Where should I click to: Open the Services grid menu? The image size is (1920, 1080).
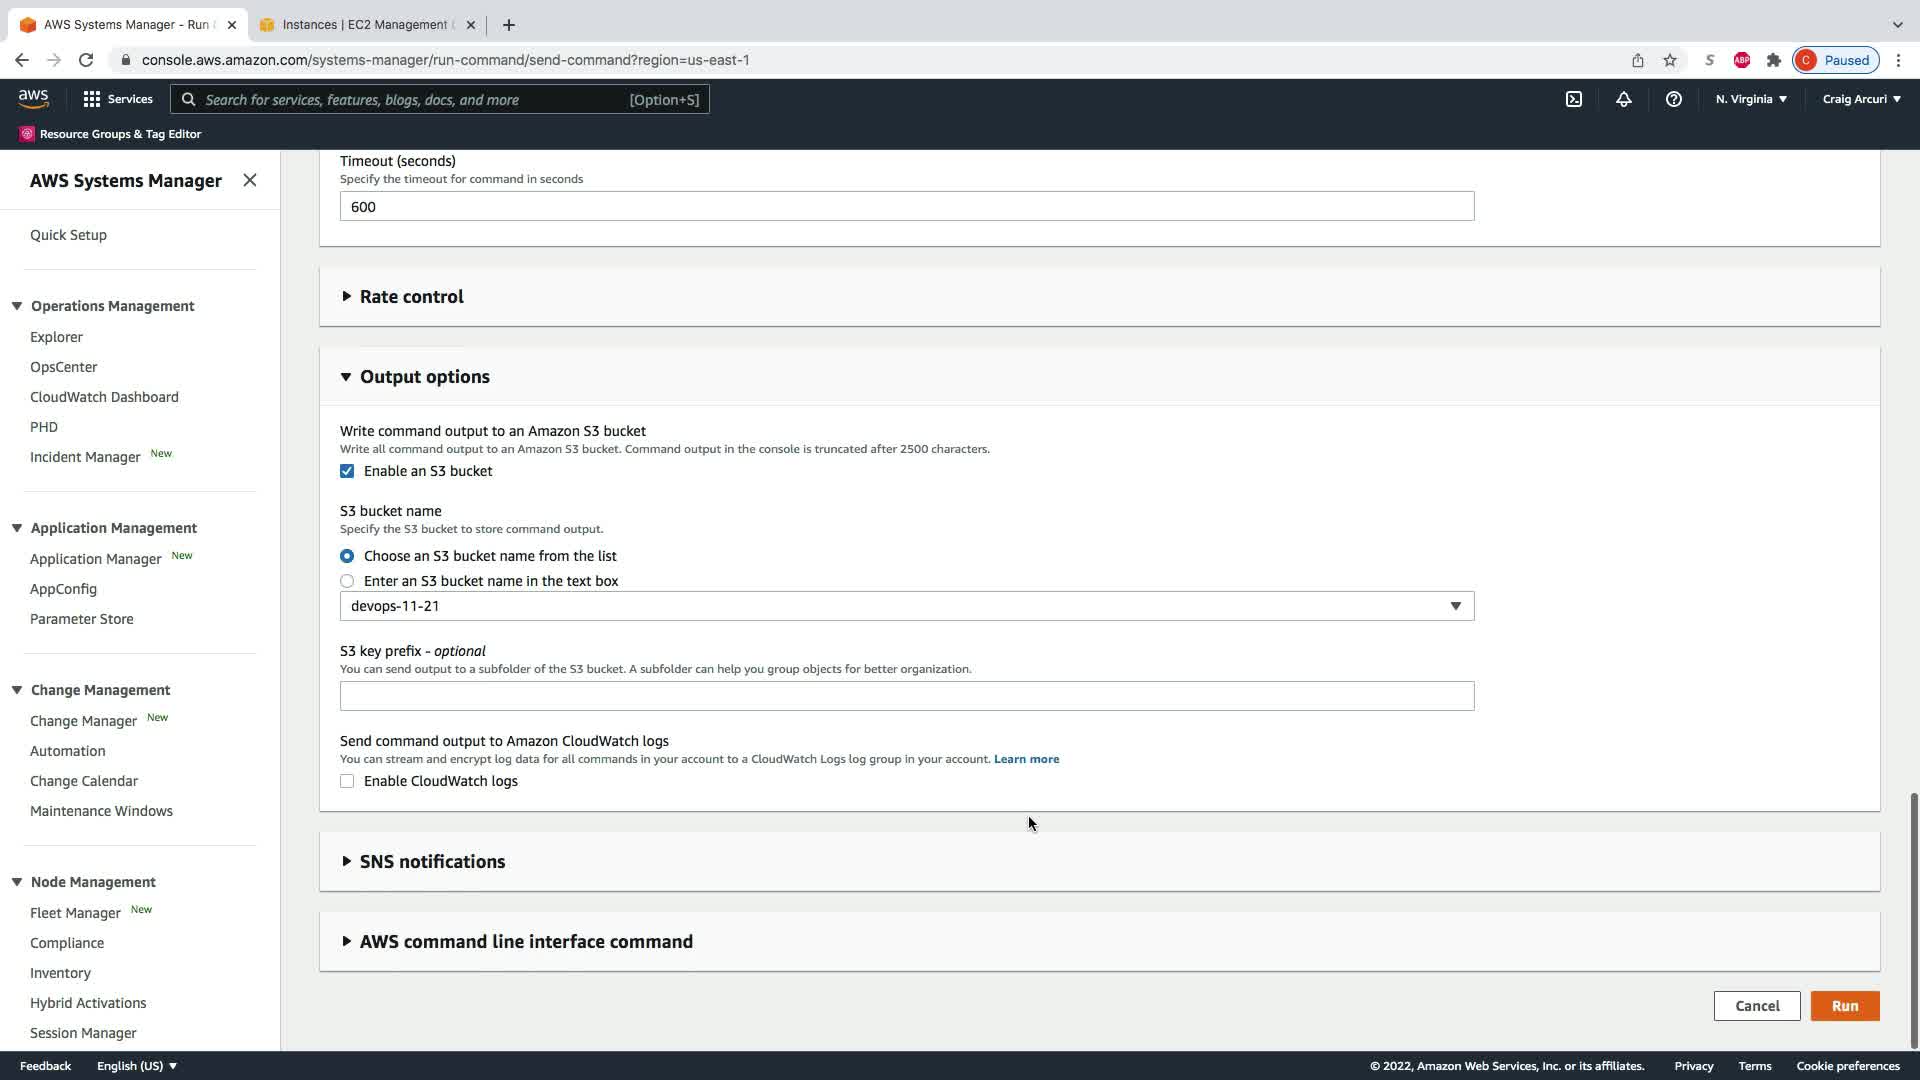point(117,99)
